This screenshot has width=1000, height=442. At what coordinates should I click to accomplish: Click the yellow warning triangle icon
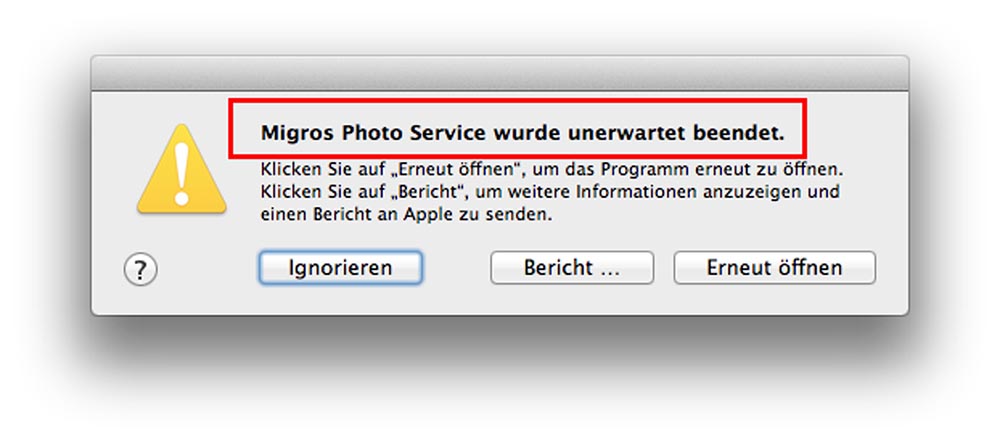click(x=182, y=169)
